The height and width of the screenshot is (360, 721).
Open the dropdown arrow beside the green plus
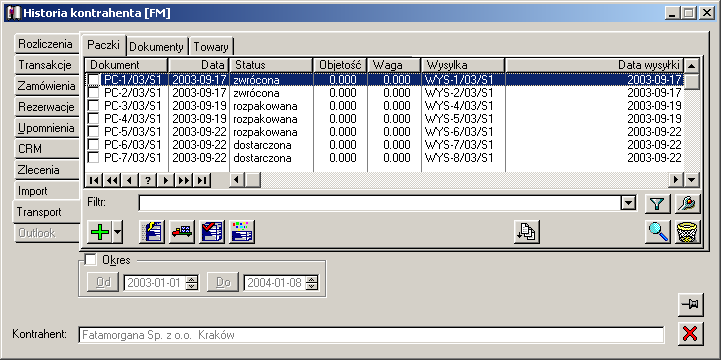point(118,232)
